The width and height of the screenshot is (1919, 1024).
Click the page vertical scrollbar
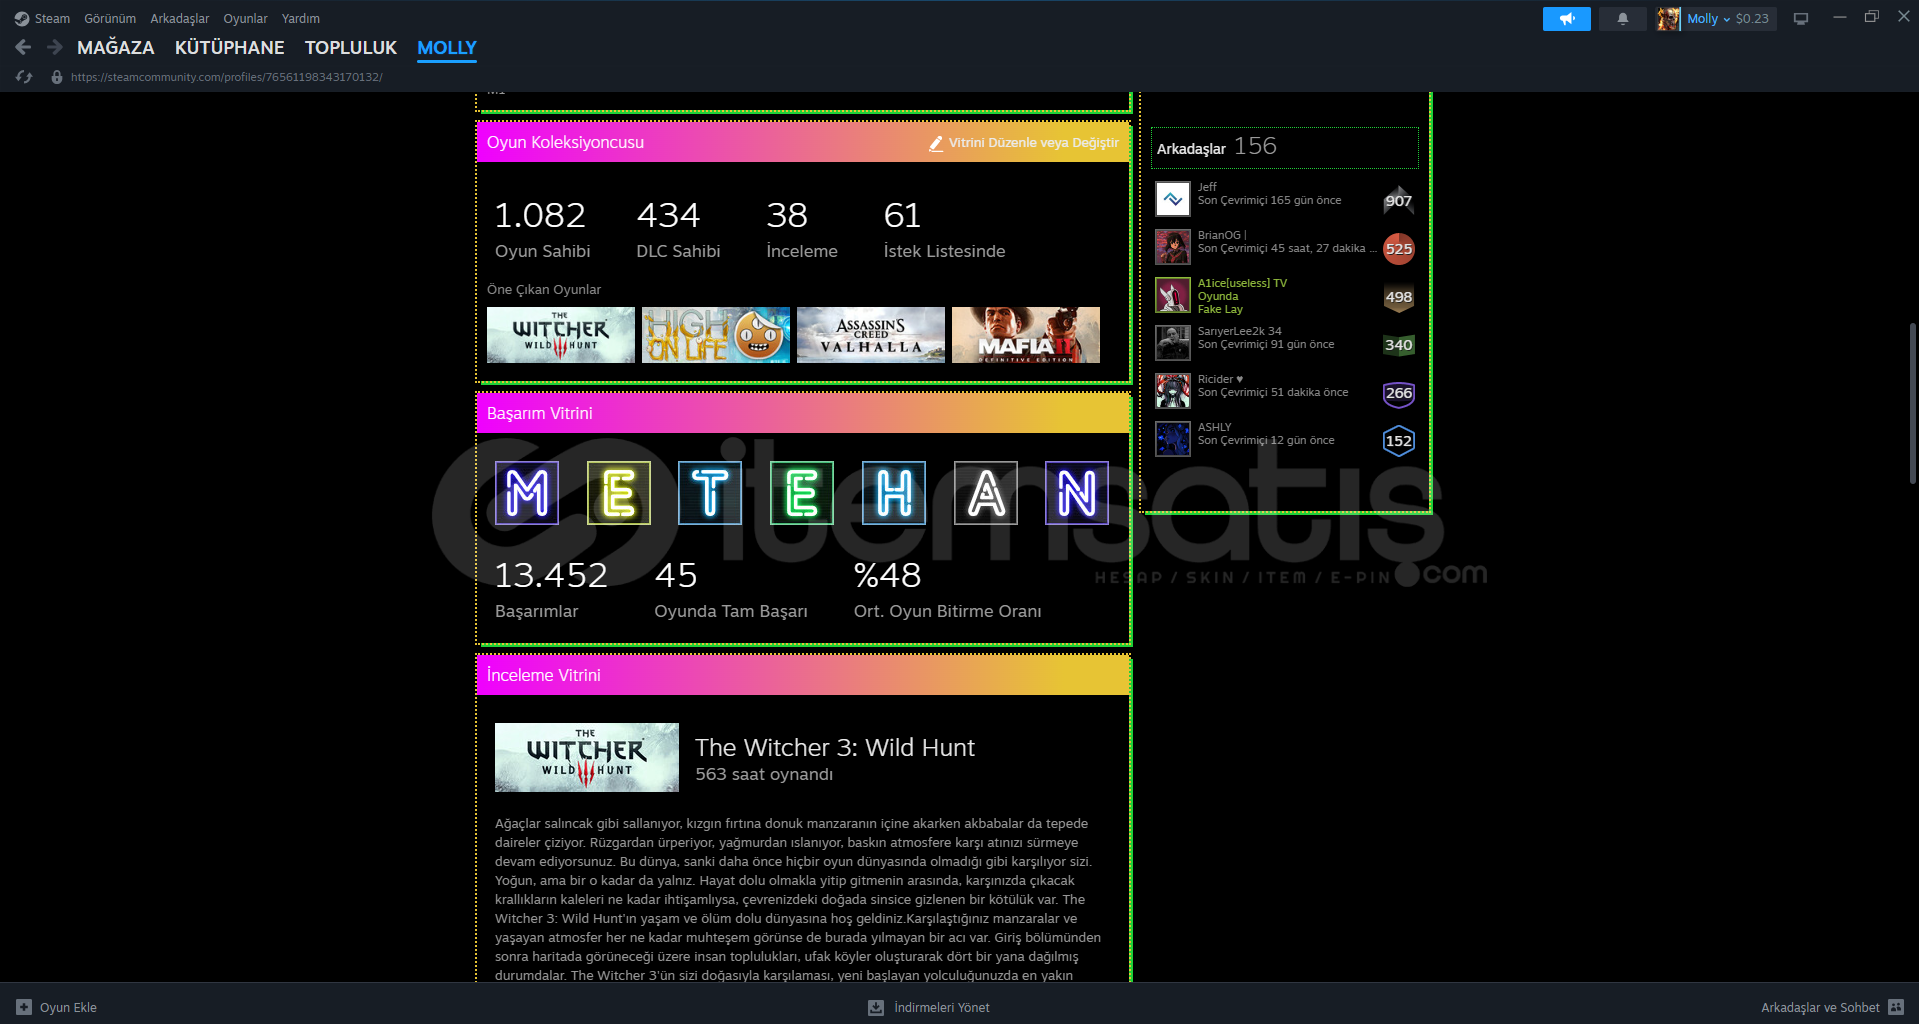point(1913,403)
